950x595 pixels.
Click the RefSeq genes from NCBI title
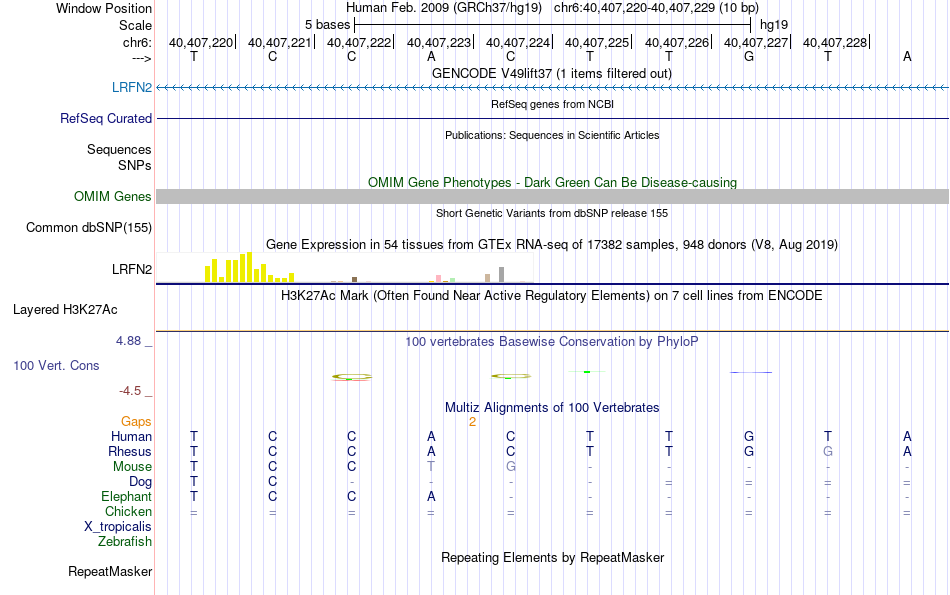[x=553, y=104]
